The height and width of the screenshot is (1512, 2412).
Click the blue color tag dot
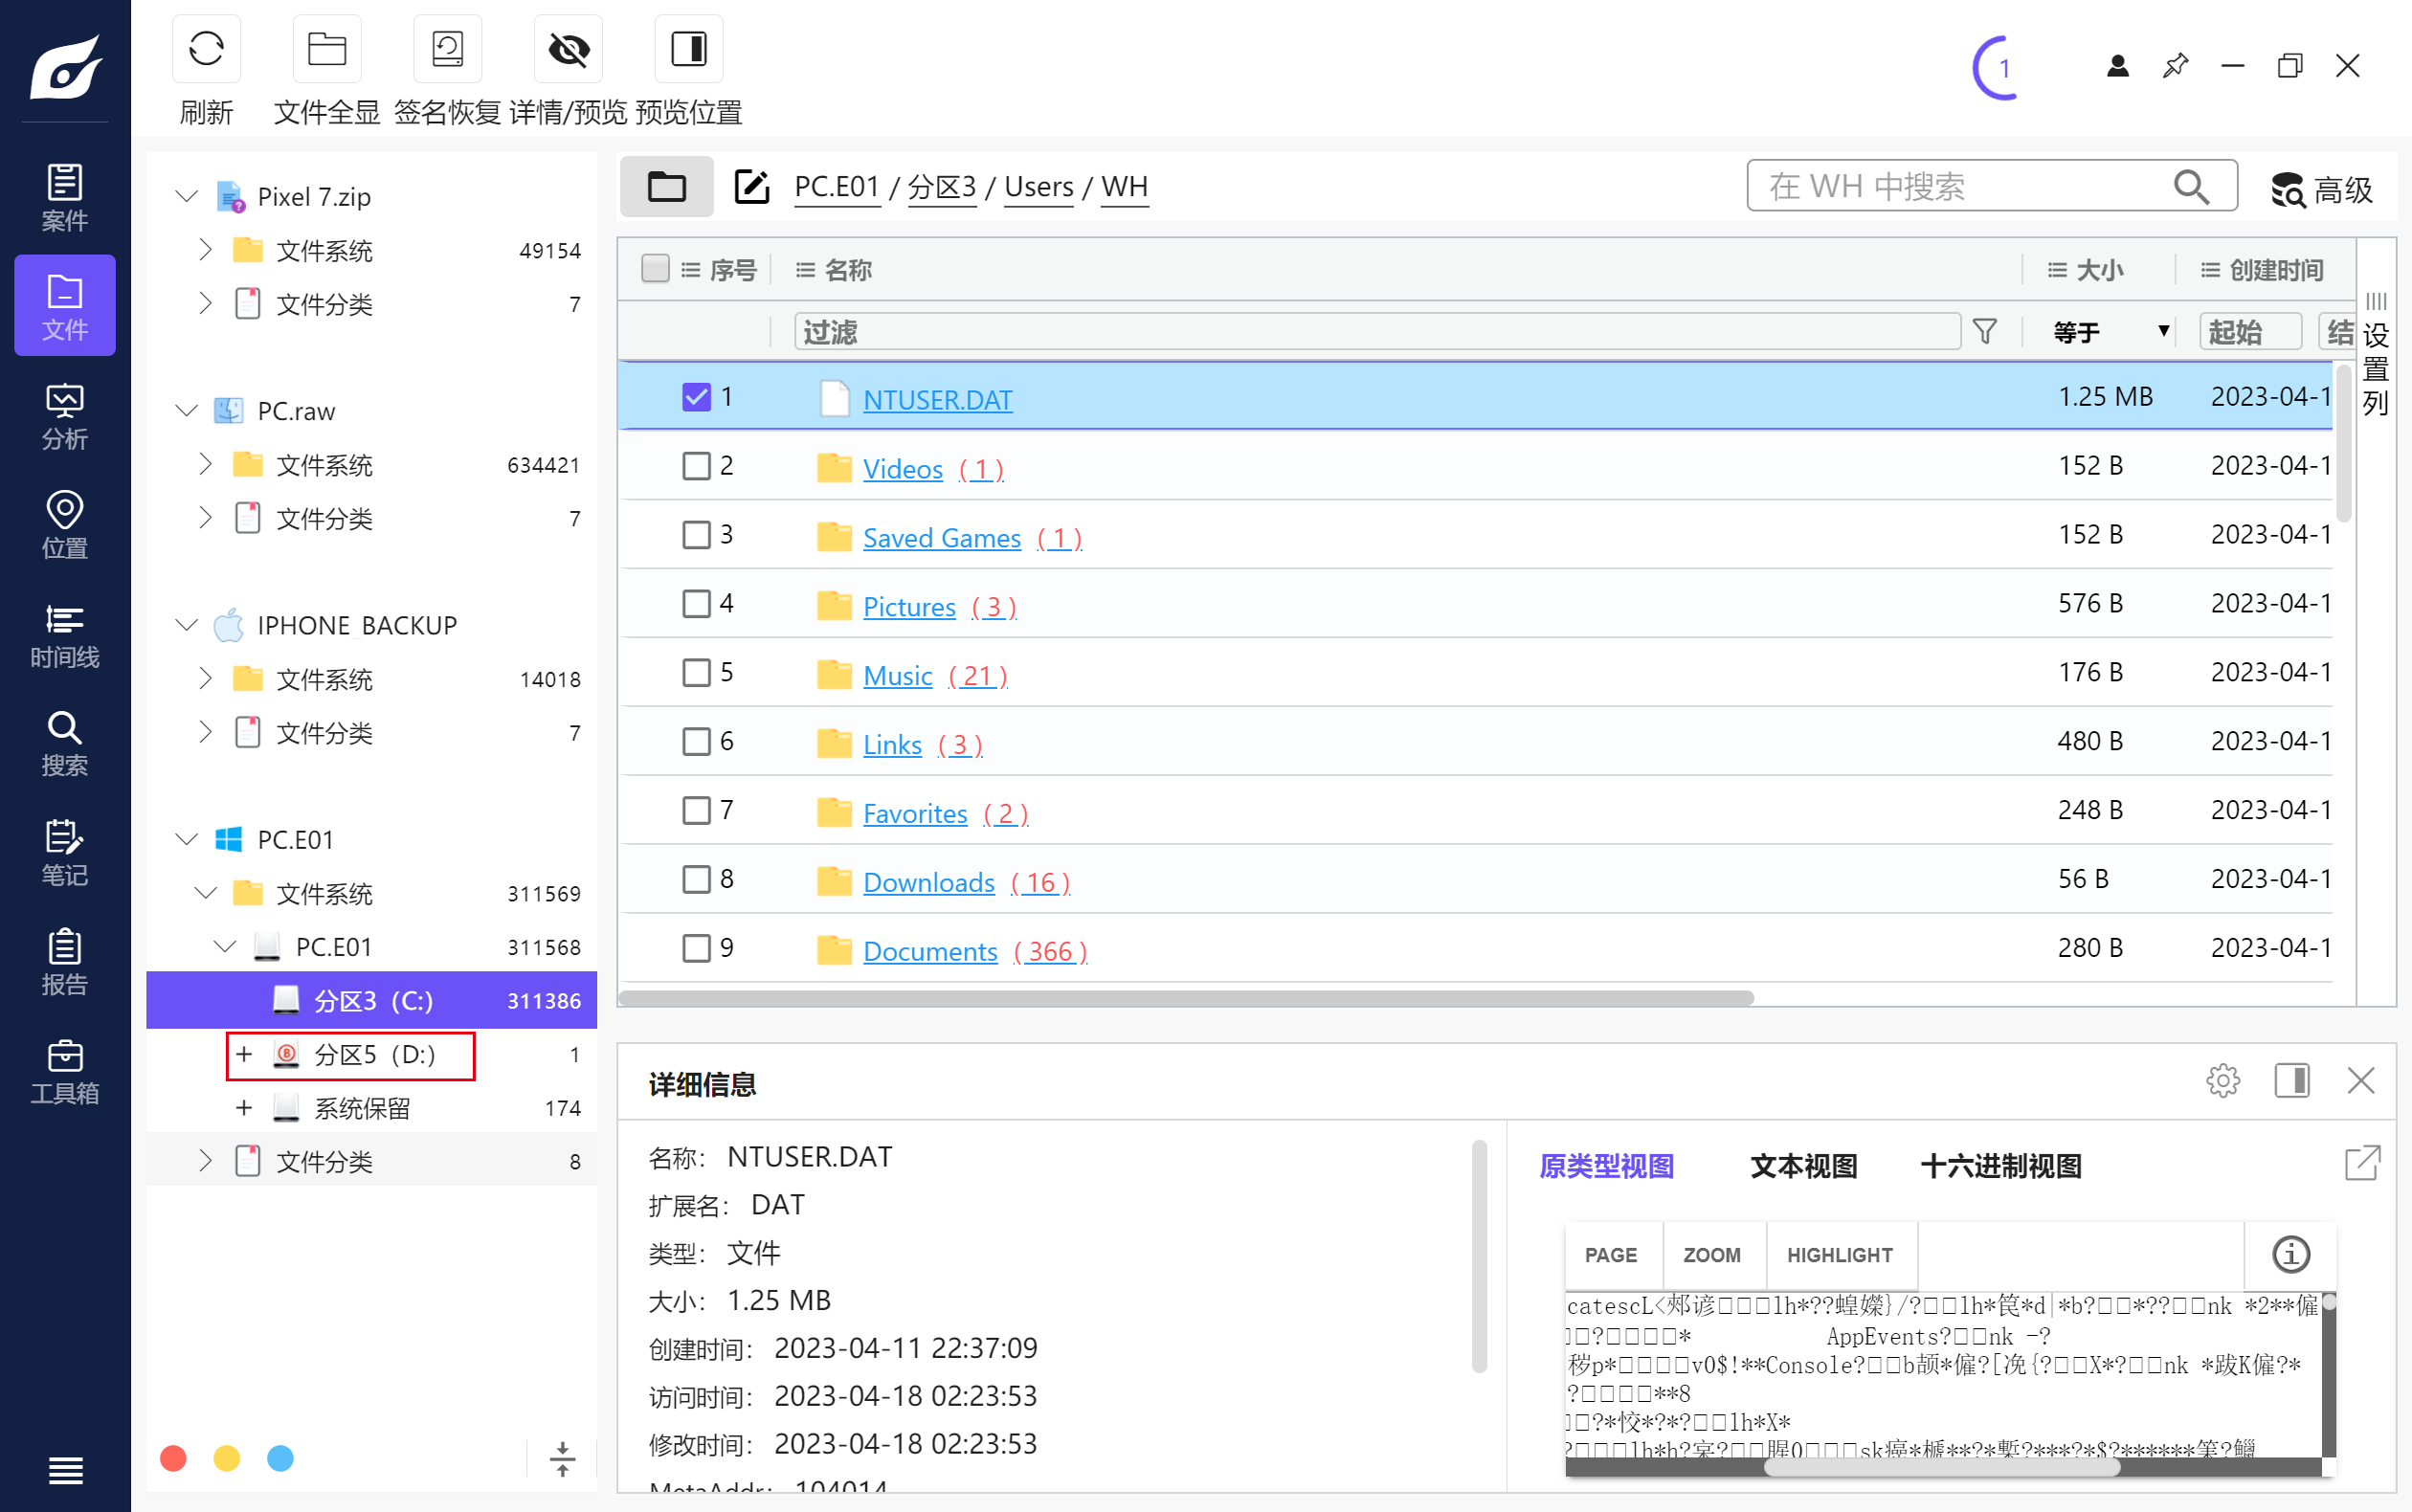281,1459
